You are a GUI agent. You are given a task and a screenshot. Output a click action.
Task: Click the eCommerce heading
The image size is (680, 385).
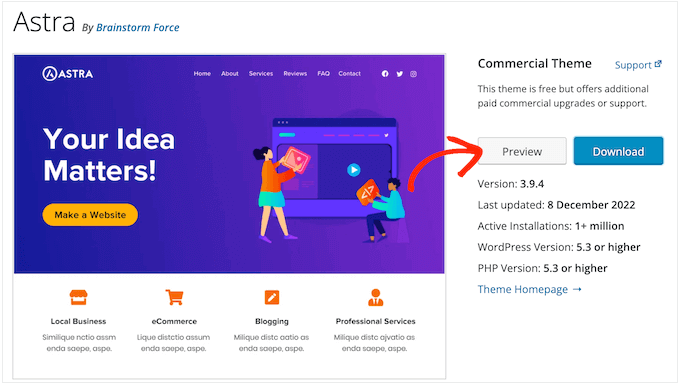pyautogui.click(x=174, y=321)
